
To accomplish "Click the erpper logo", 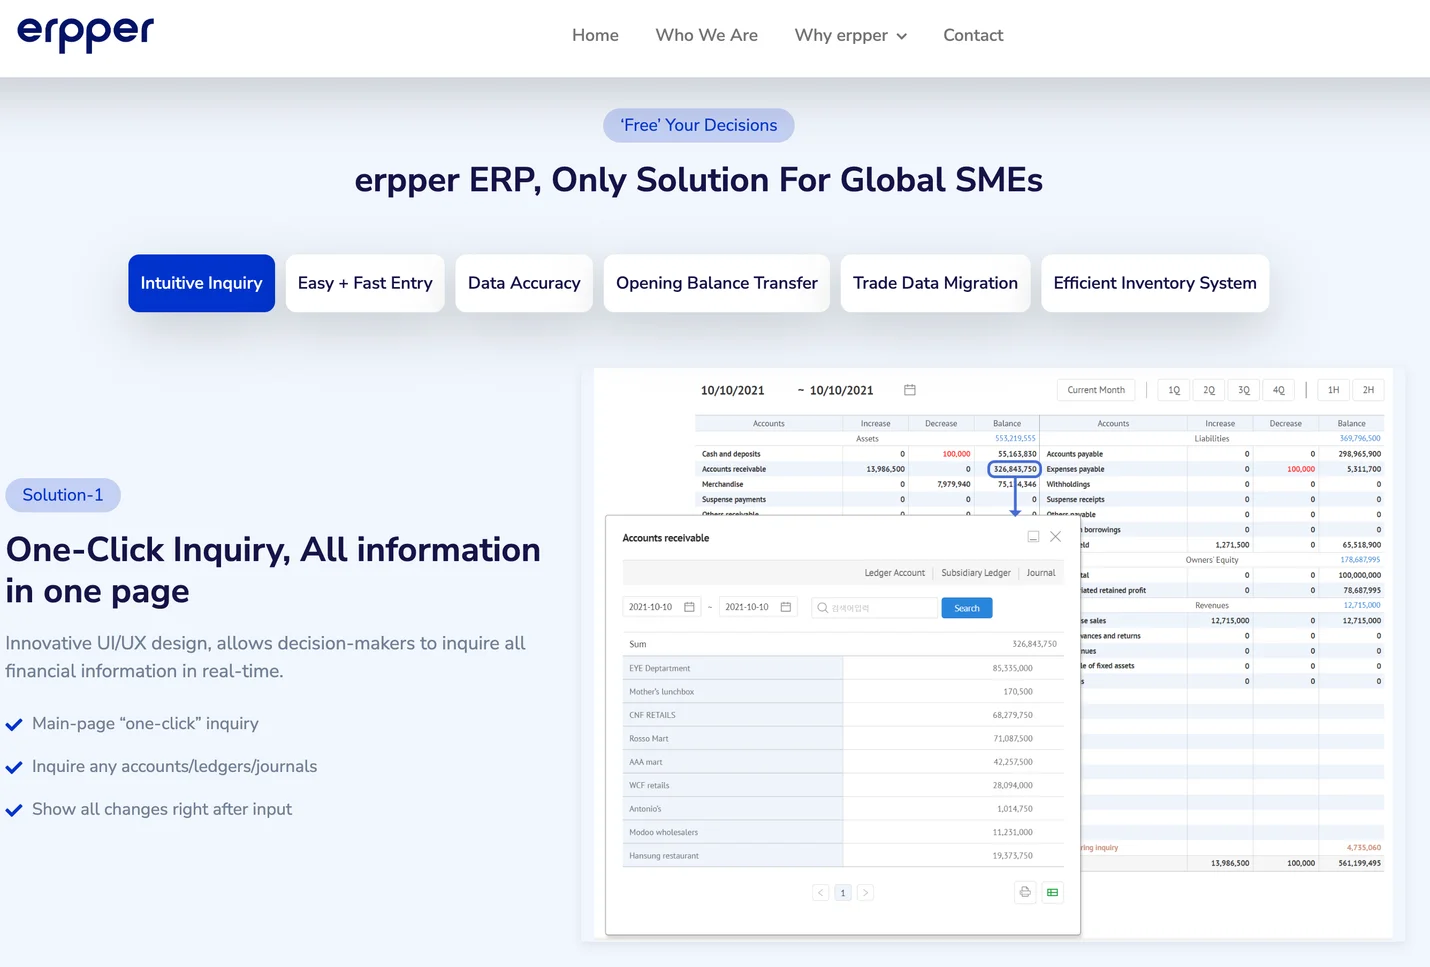I will tap(86, 33).
